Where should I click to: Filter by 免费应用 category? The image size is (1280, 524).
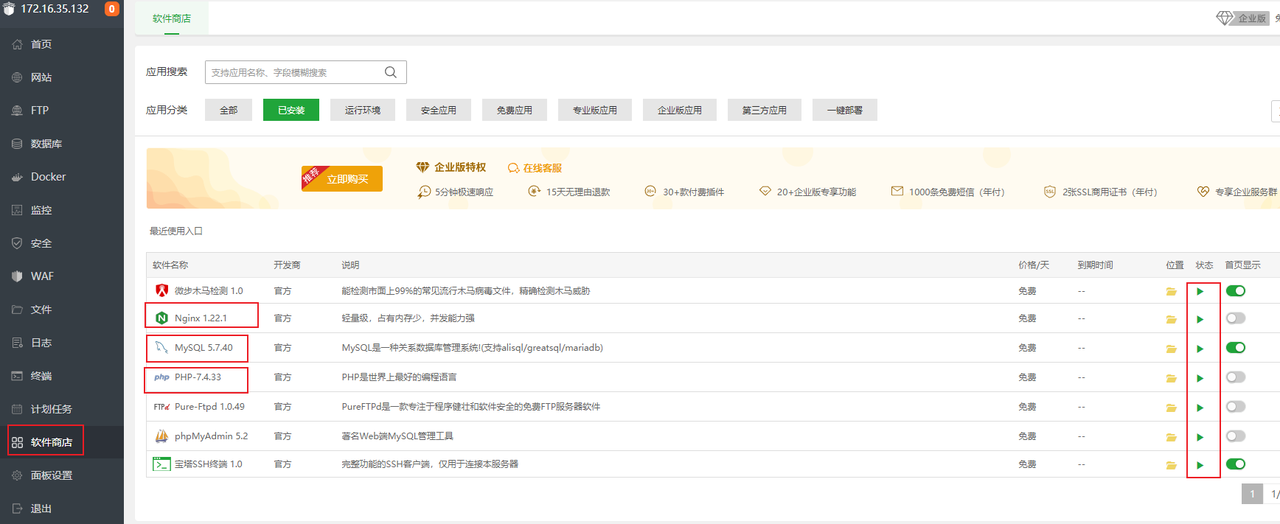tap(514, 110)
